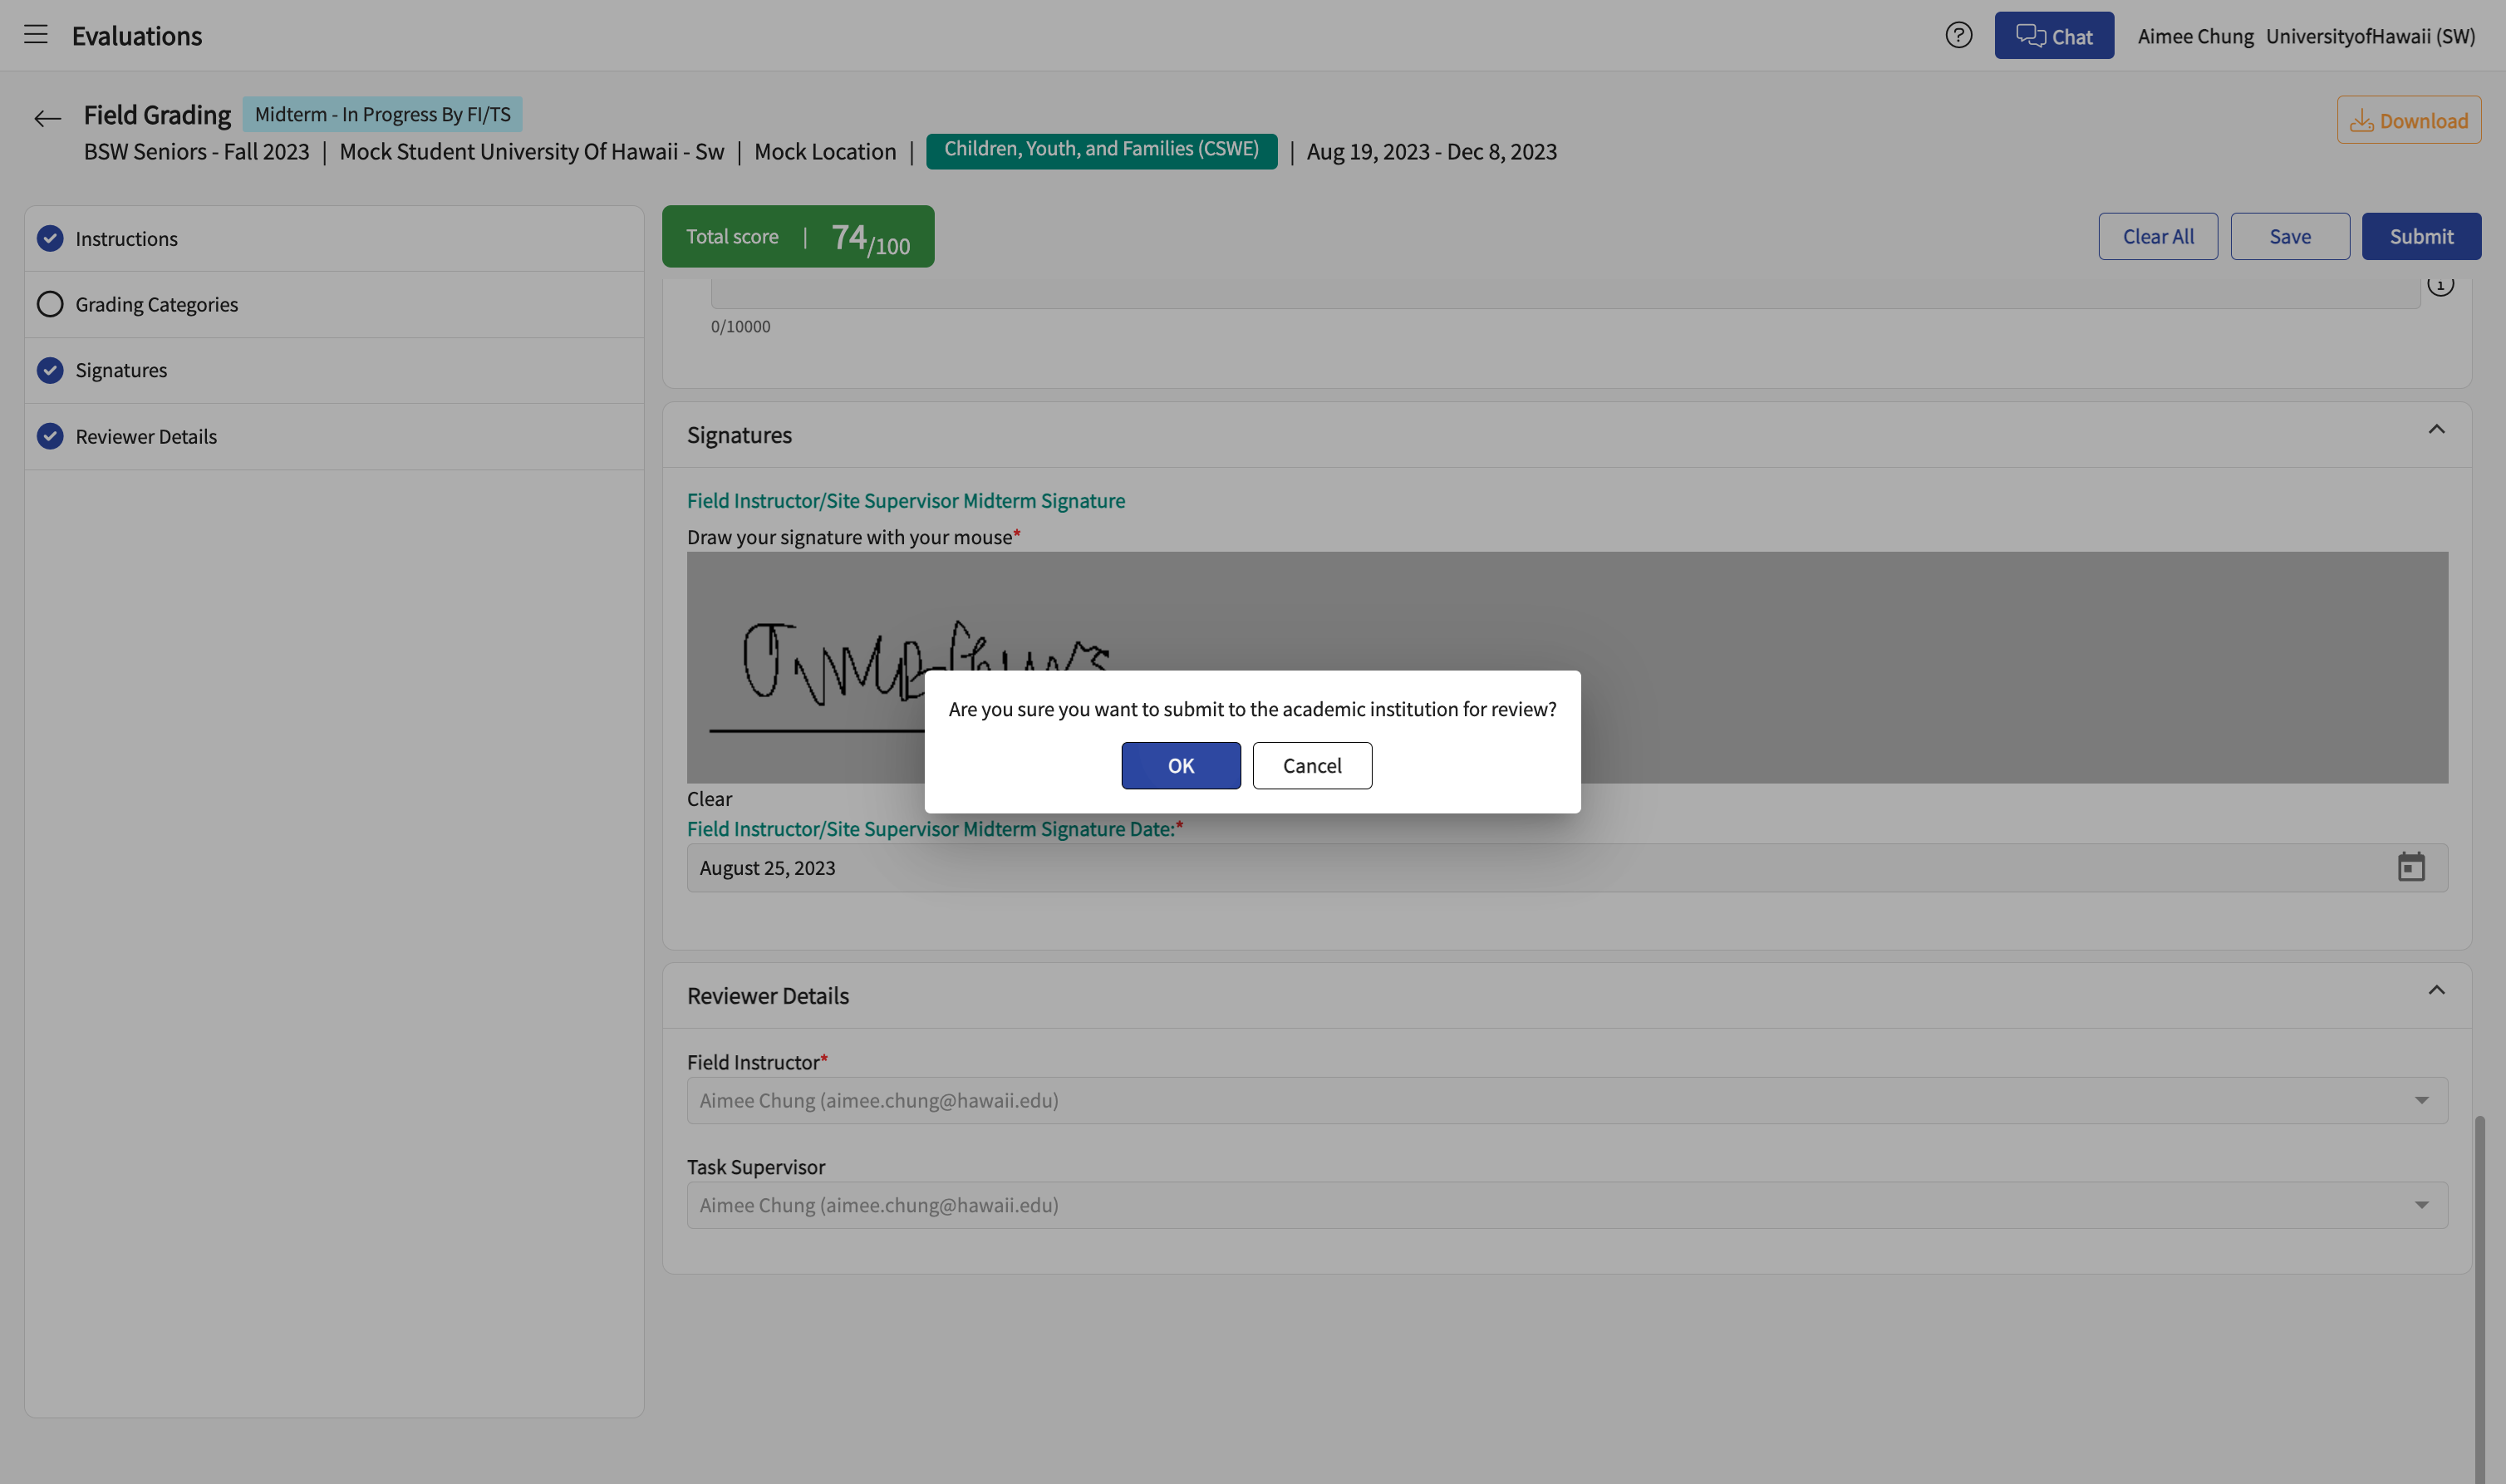Click the Field Instructor/Site Supervisor Midterm Signature heading

[905, 500]
